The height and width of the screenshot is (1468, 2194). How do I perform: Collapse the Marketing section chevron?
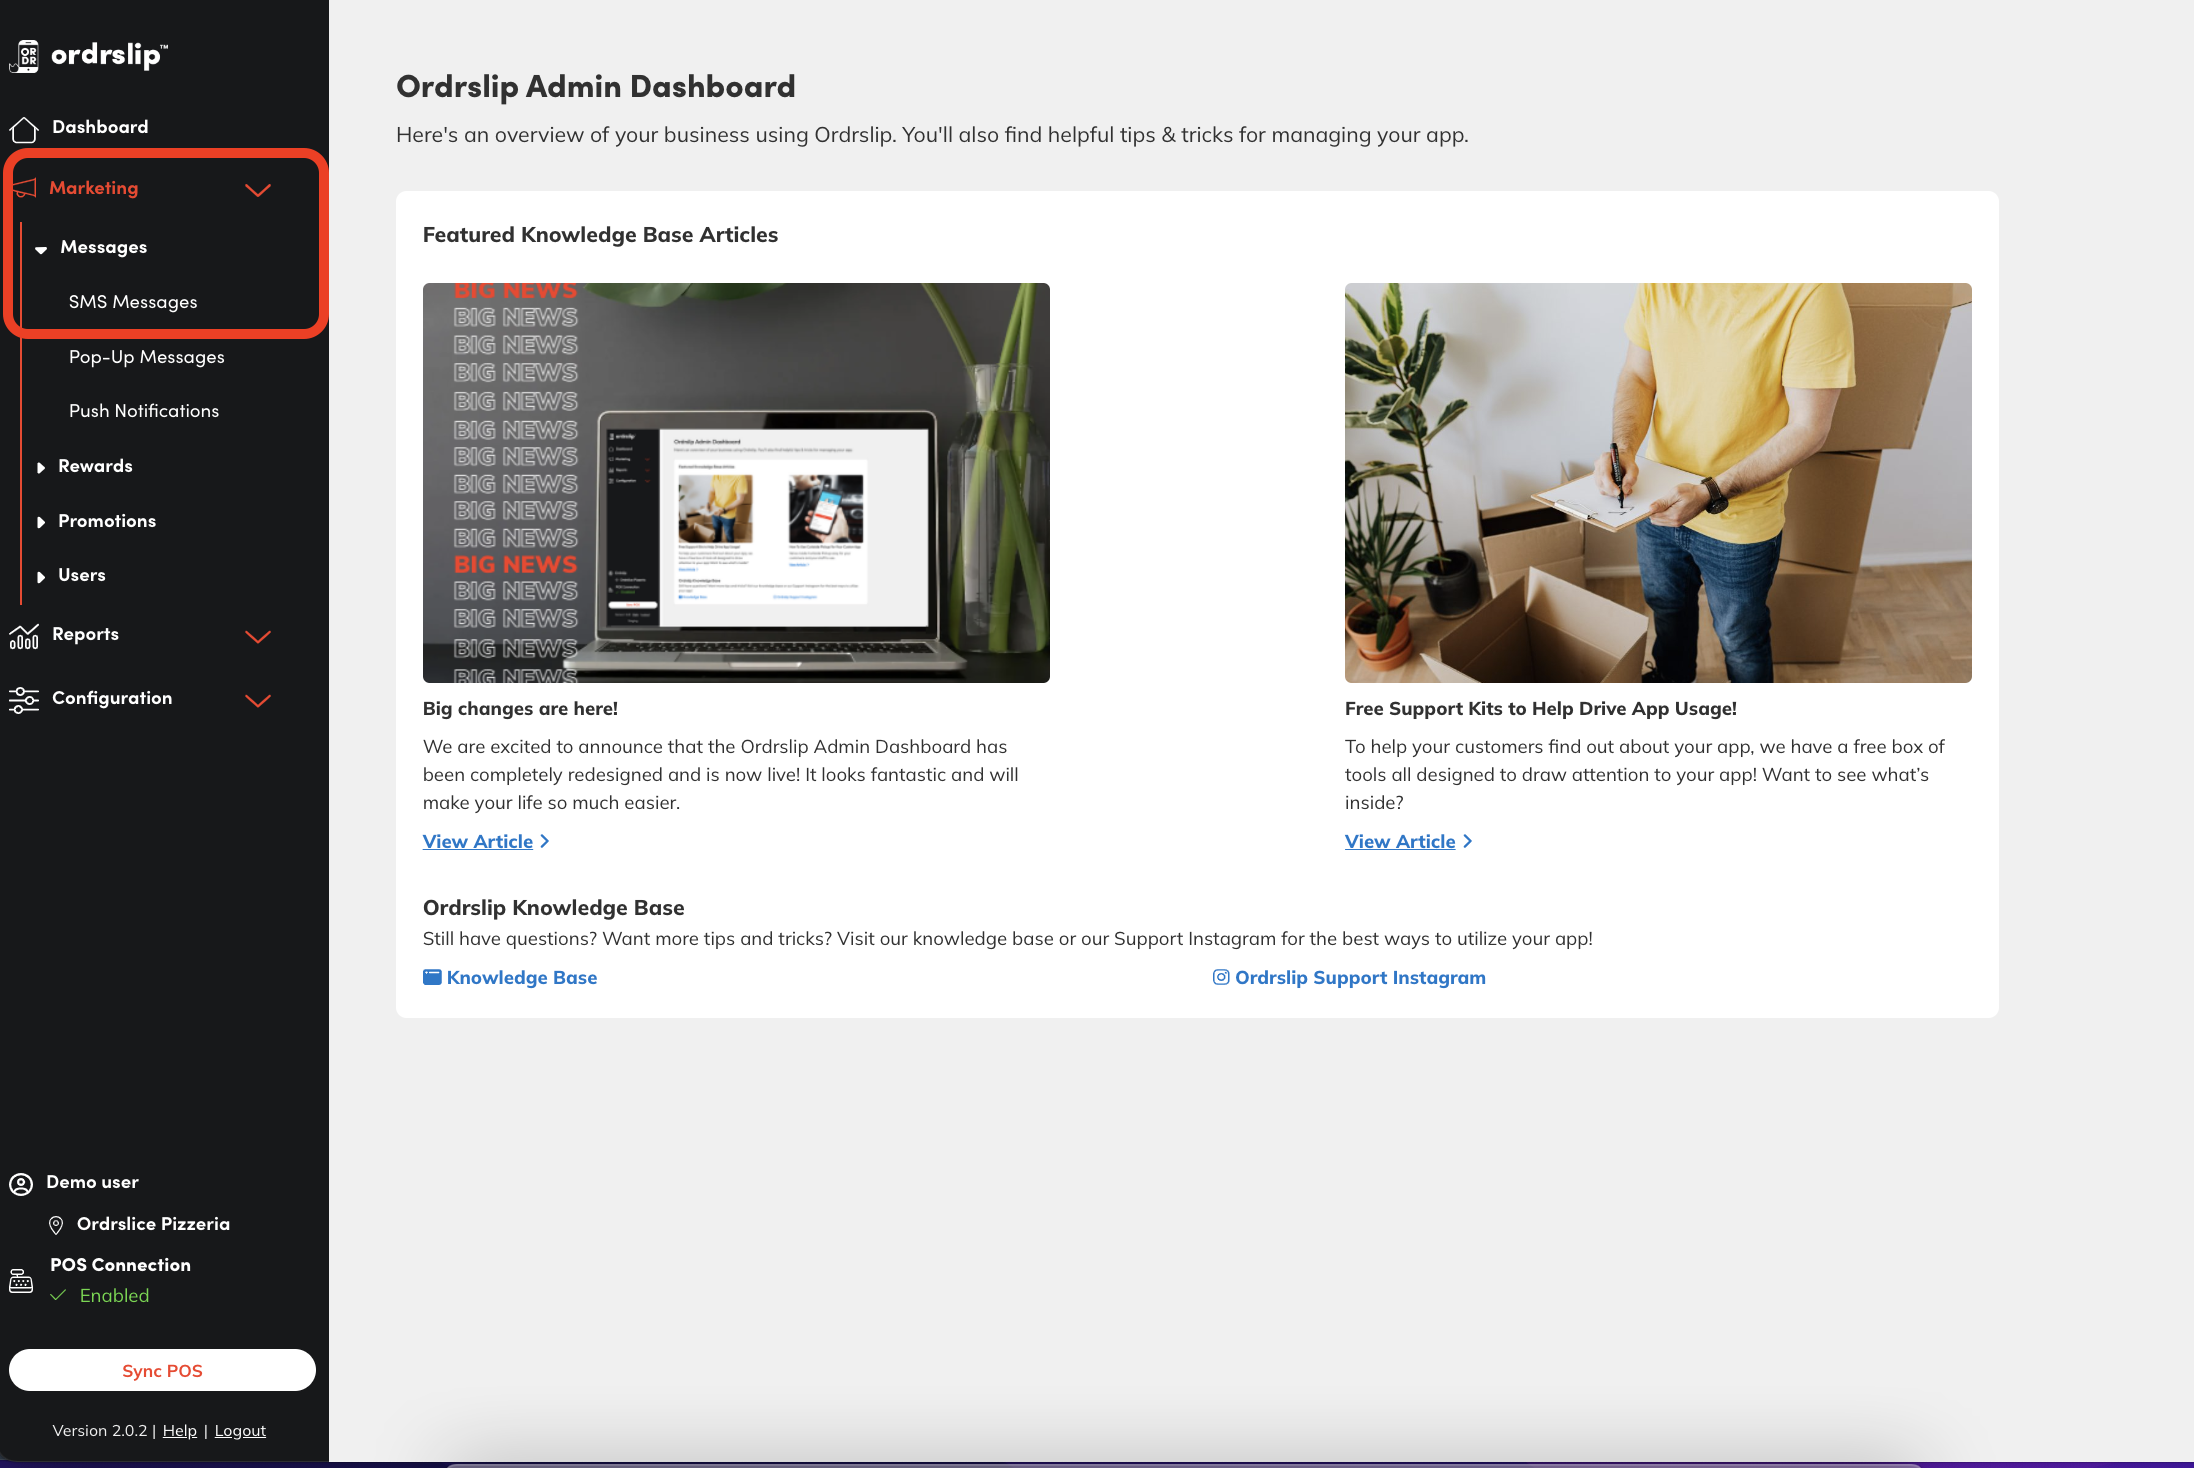258,190
